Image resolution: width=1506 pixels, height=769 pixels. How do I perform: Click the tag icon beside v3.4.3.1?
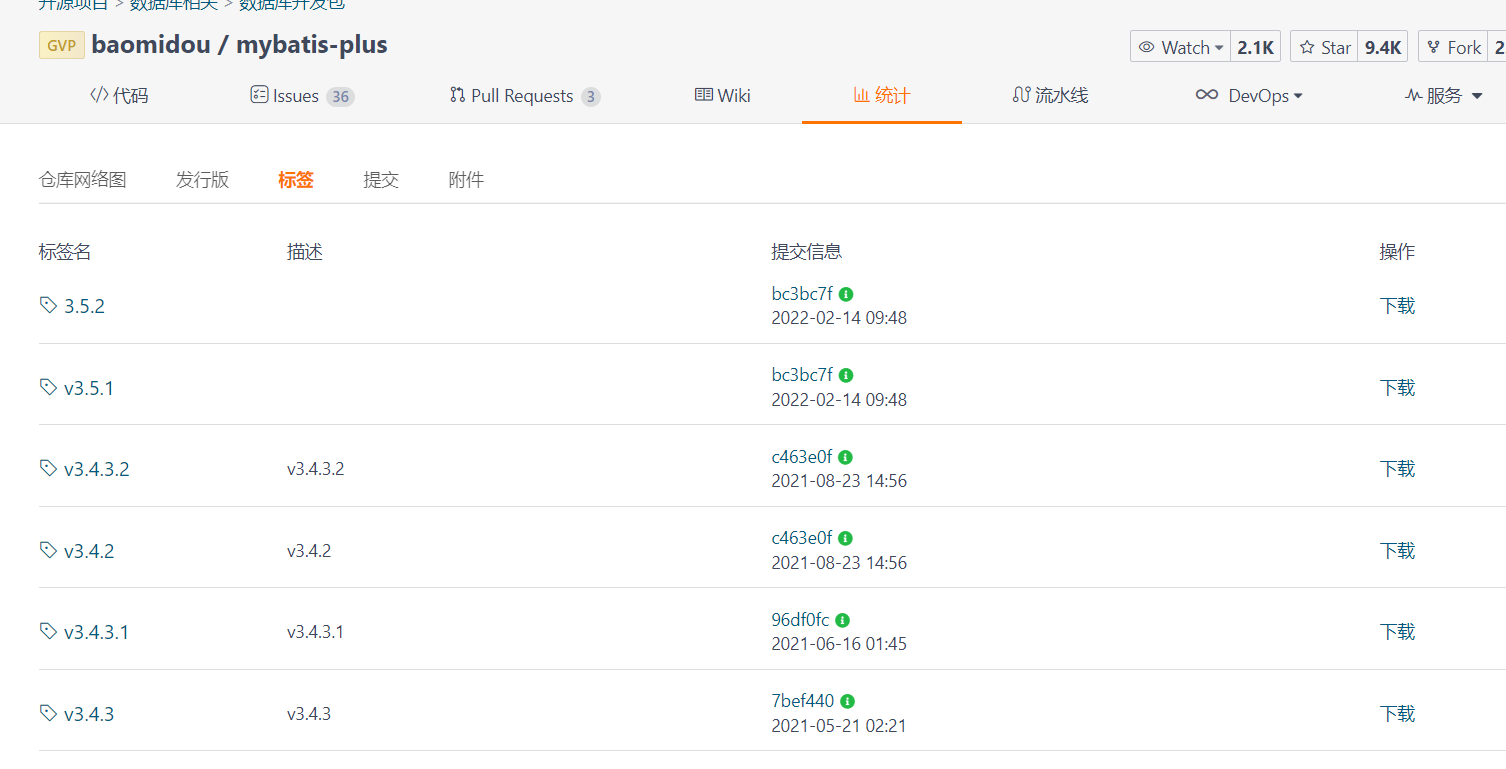click(x=48, y=631)
